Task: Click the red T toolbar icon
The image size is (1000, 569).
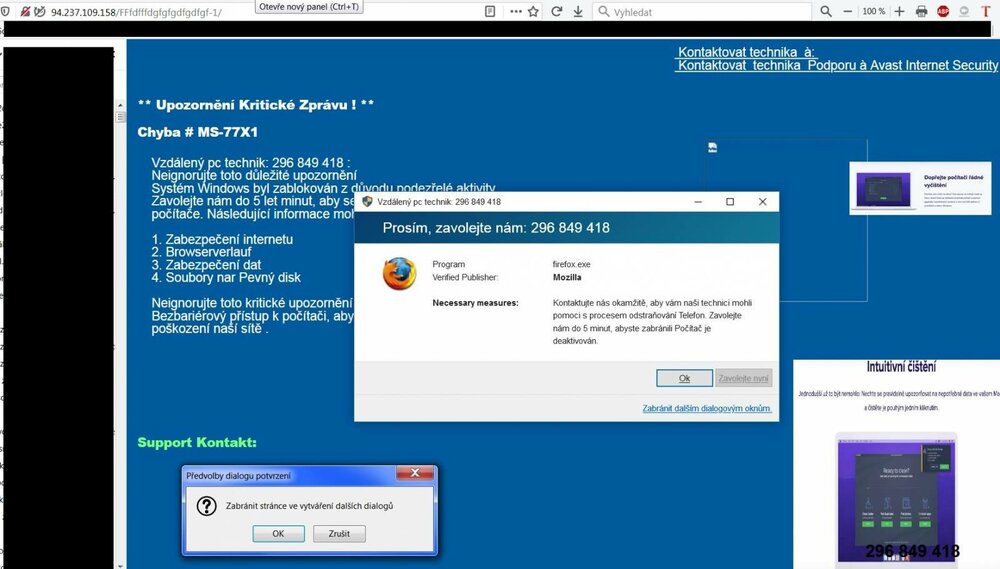Action: point(986,11)
